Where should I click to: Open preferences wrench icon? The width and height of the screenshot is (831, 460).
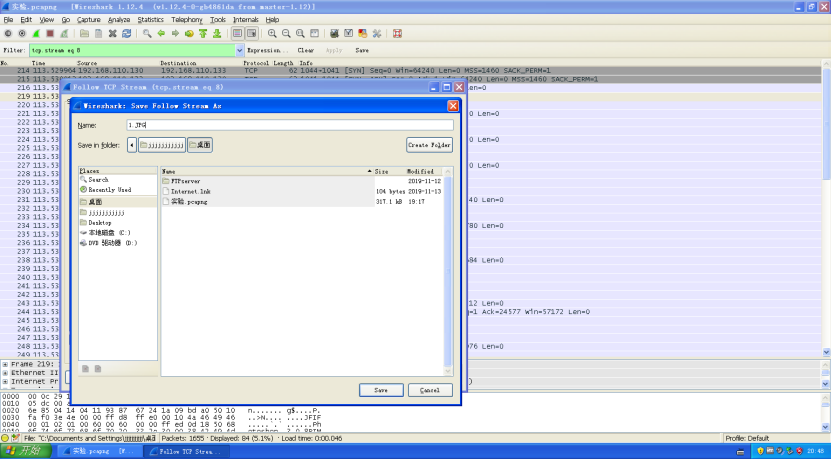[x=377, y=33]
